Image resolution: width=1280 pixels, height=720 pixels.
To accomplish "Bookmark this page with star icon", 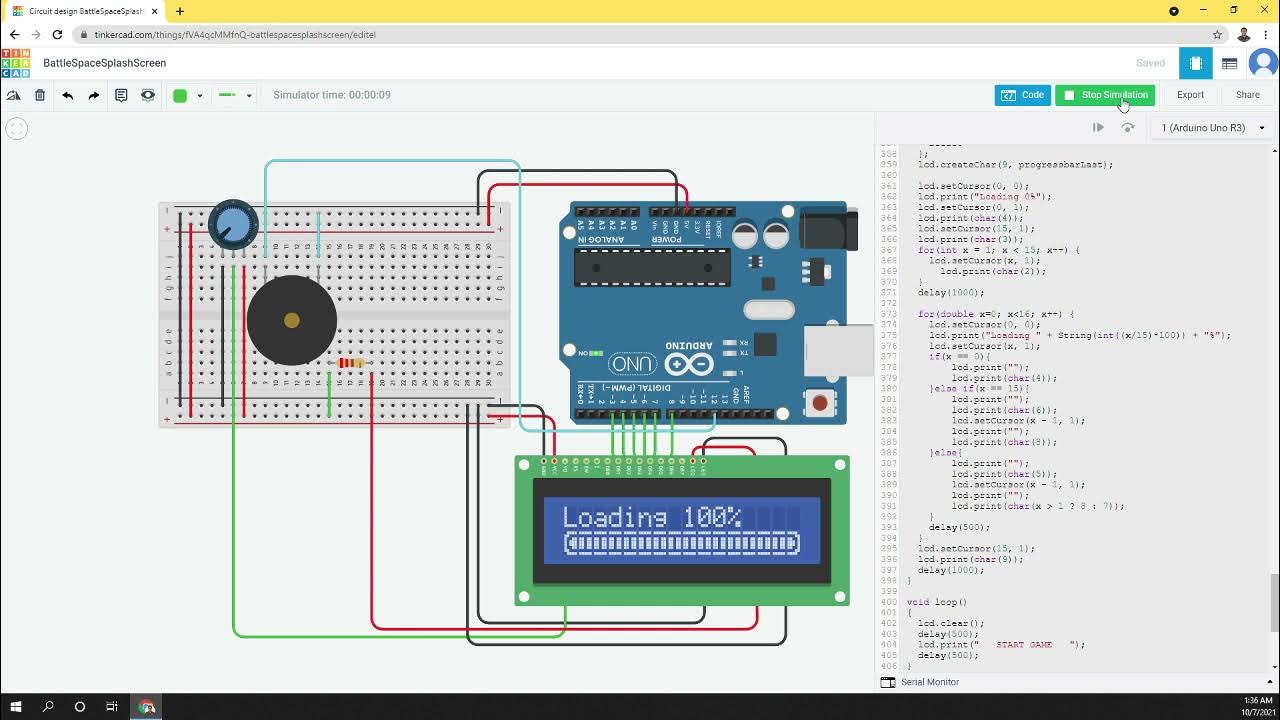I will [x=1217, y=34].
